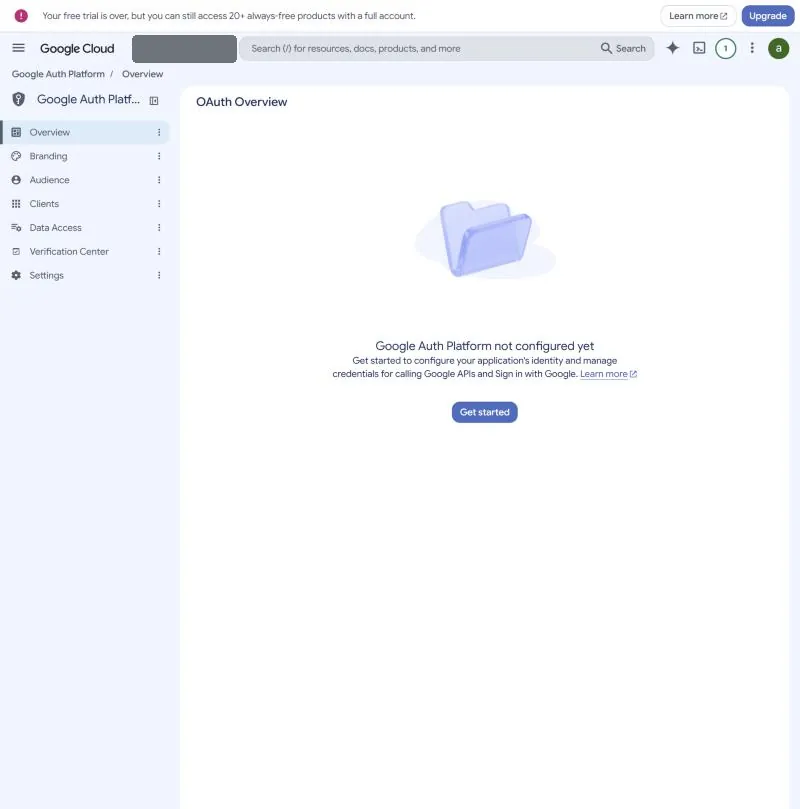800x809 pixels.
Task: Click 'Google Auth Platform not configured yet' text
Action: [x=484, y=346]
